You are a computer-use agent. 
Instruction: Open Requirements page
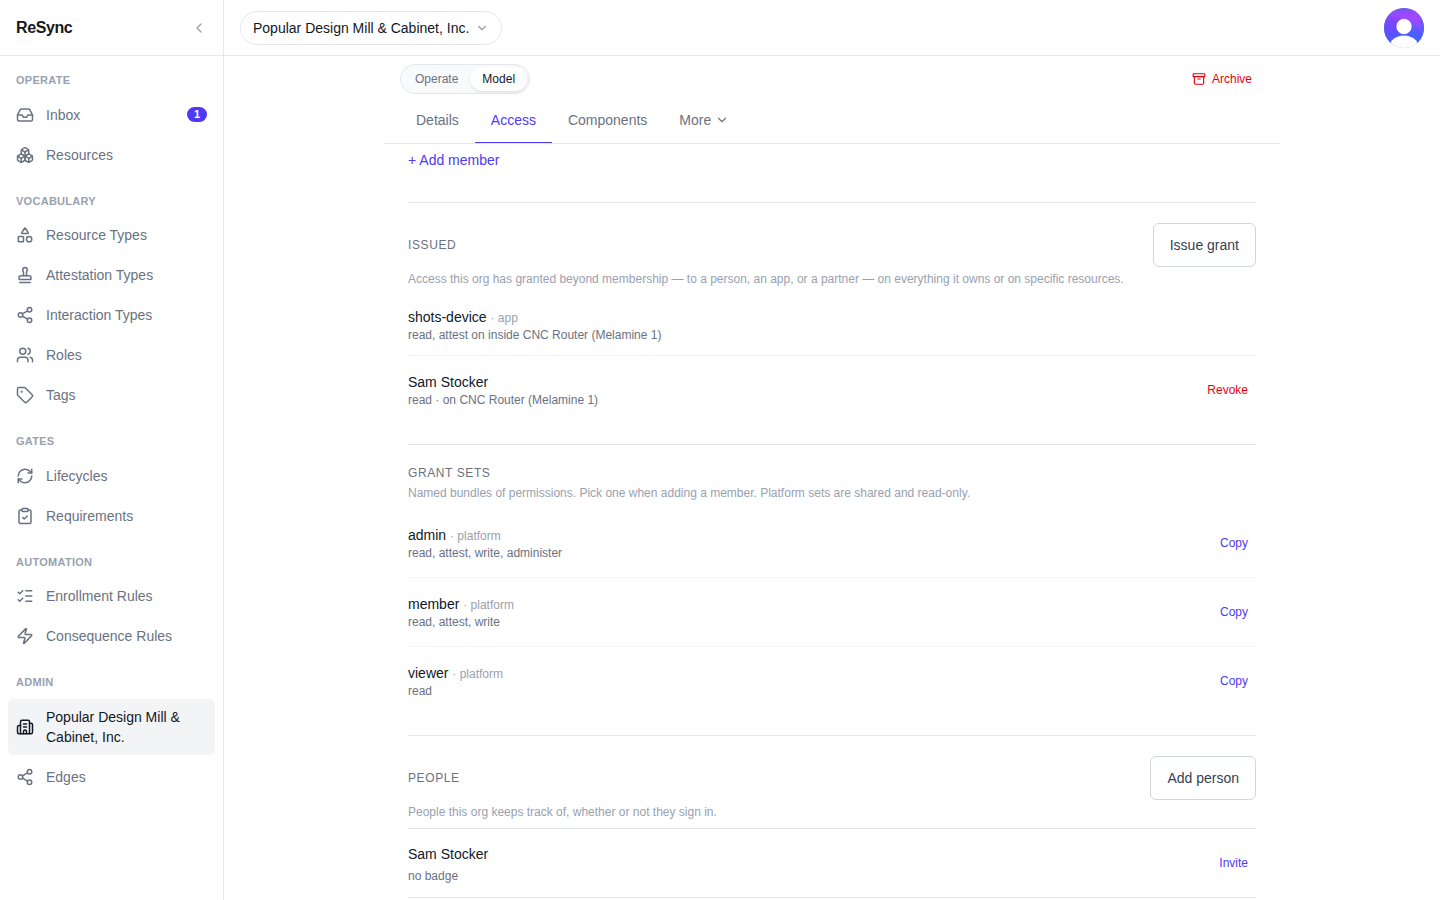pyautogui.click(x=111, y=516)
